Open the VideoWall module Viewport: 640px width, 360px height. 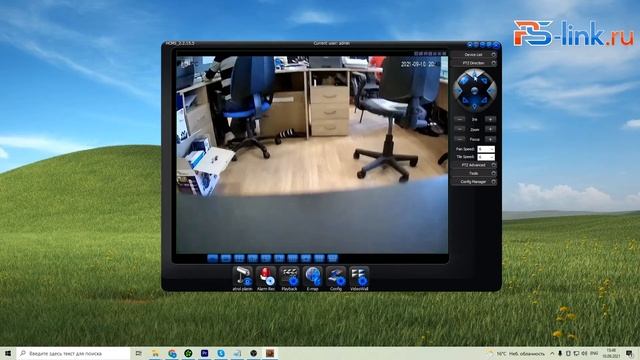359,278
